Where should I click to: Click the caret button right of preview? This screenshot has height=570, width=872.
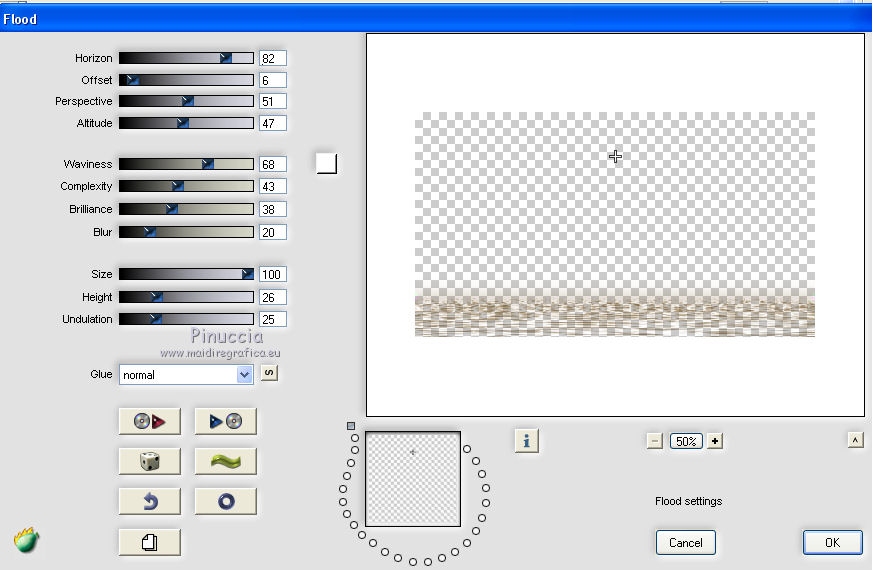point(855,440)
